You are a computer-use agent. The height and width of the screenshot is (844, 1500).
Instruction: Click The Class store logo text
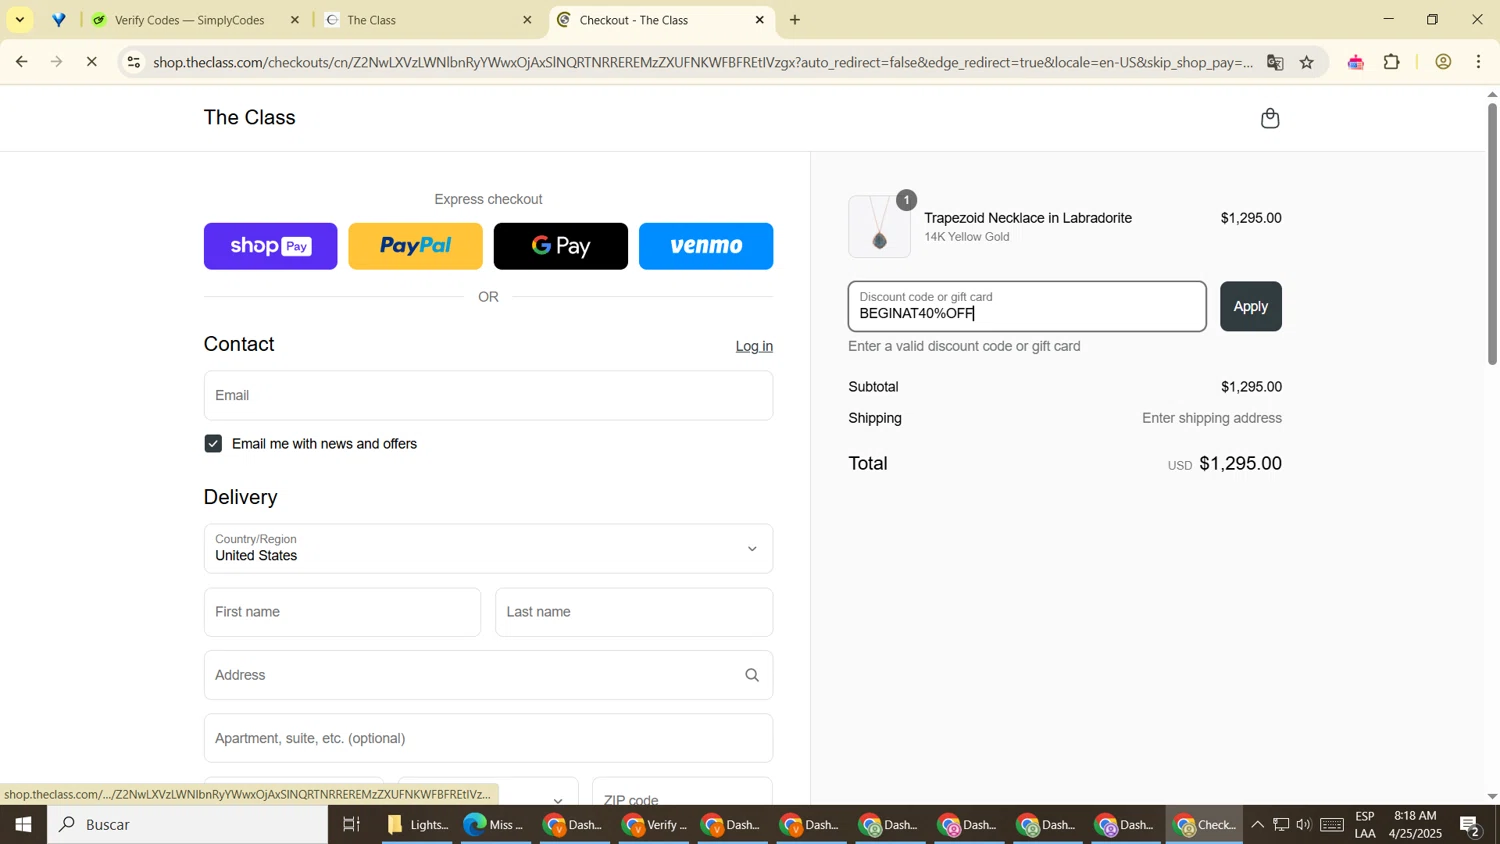tap(249, 117)
